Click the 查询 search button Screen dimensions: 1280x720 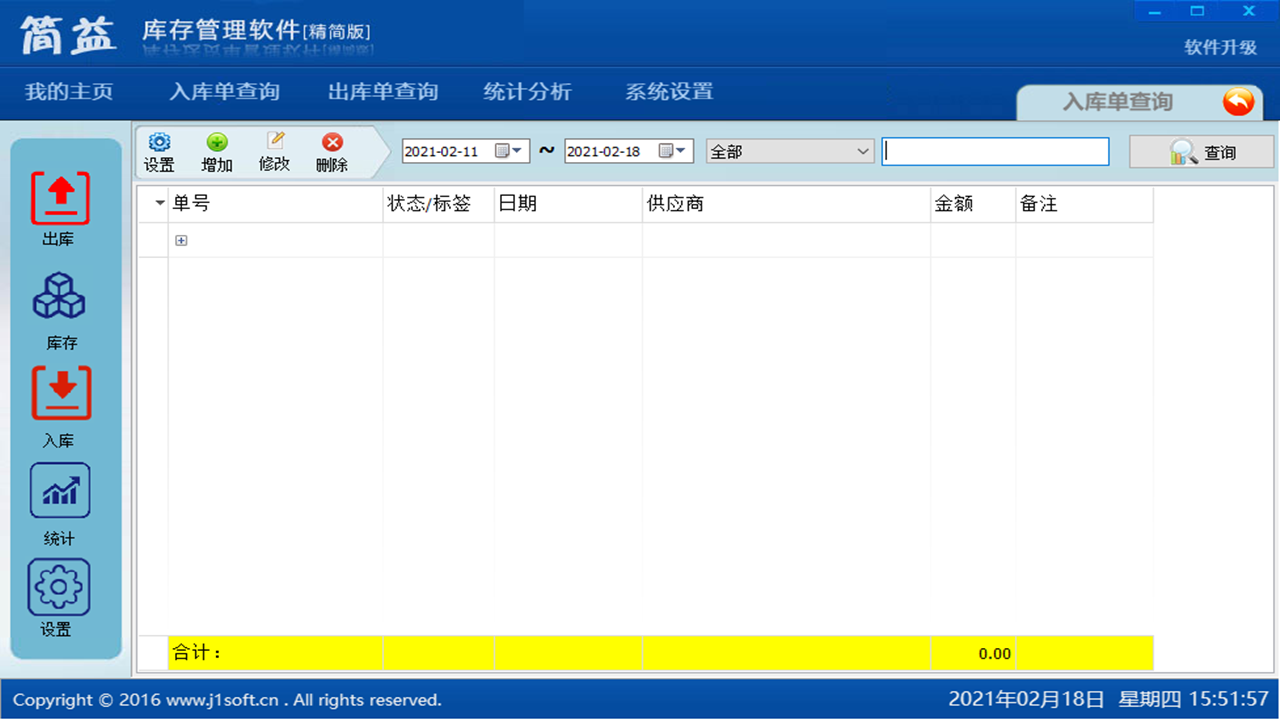(x=1200, y=151)
